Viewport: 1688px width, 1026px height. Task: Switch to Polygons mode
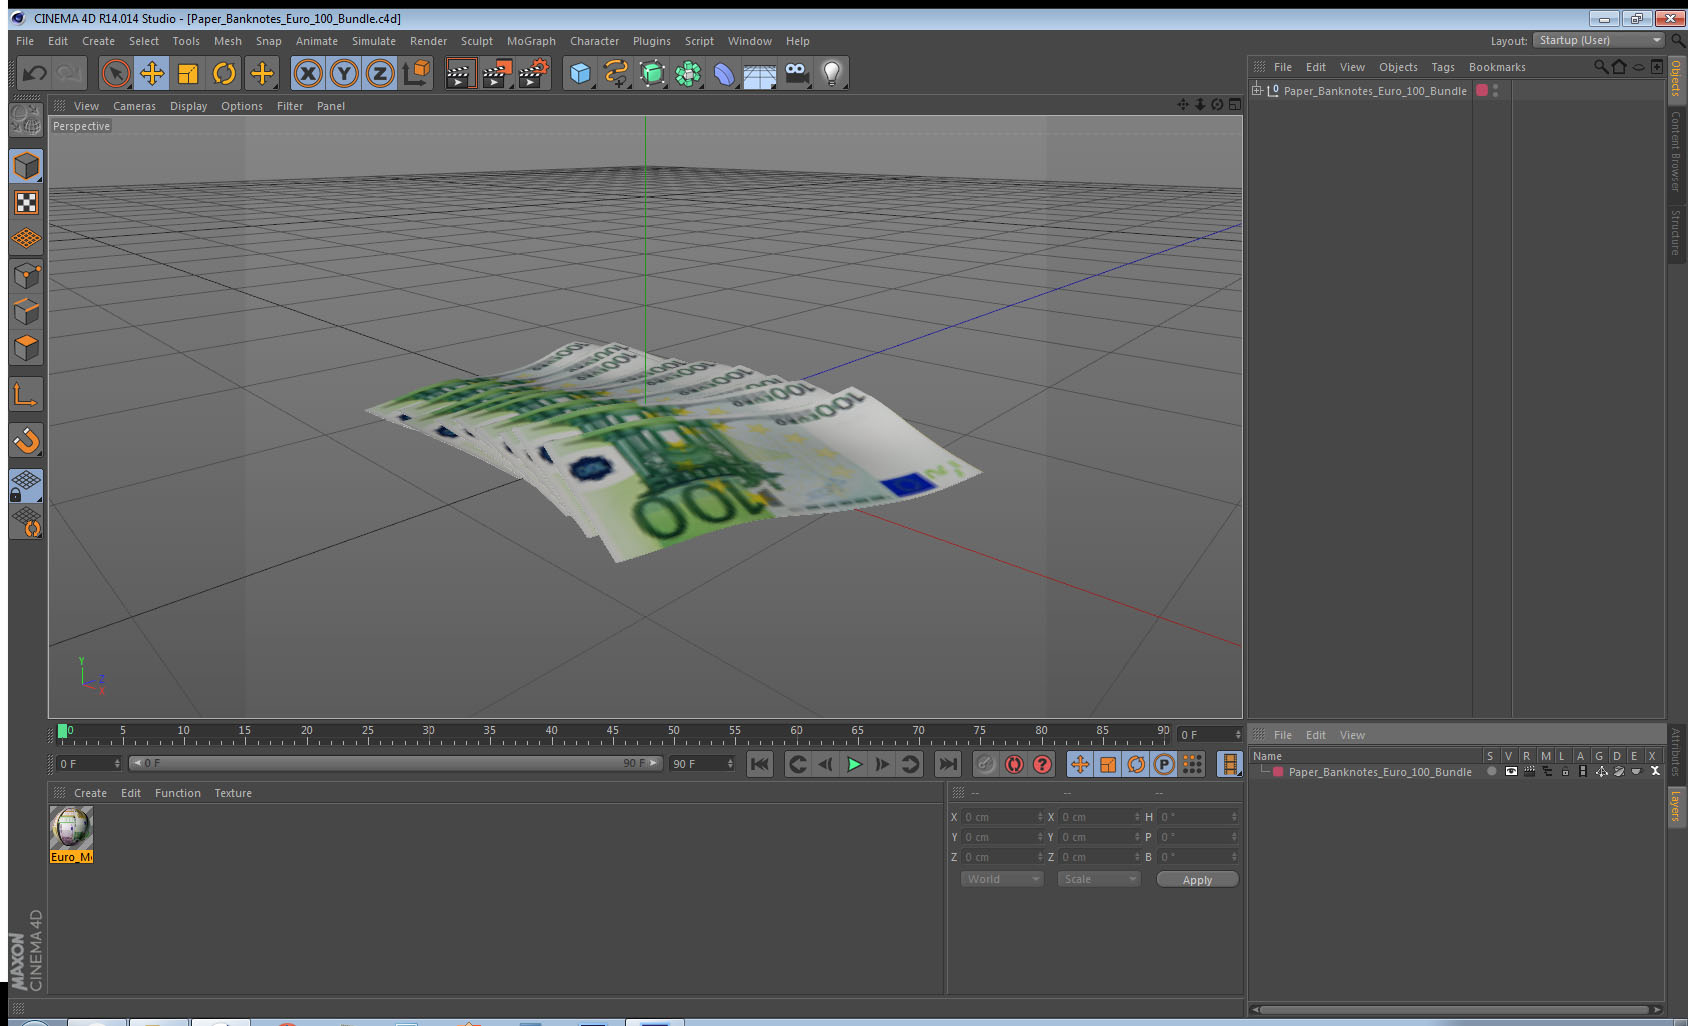[26, 348]
